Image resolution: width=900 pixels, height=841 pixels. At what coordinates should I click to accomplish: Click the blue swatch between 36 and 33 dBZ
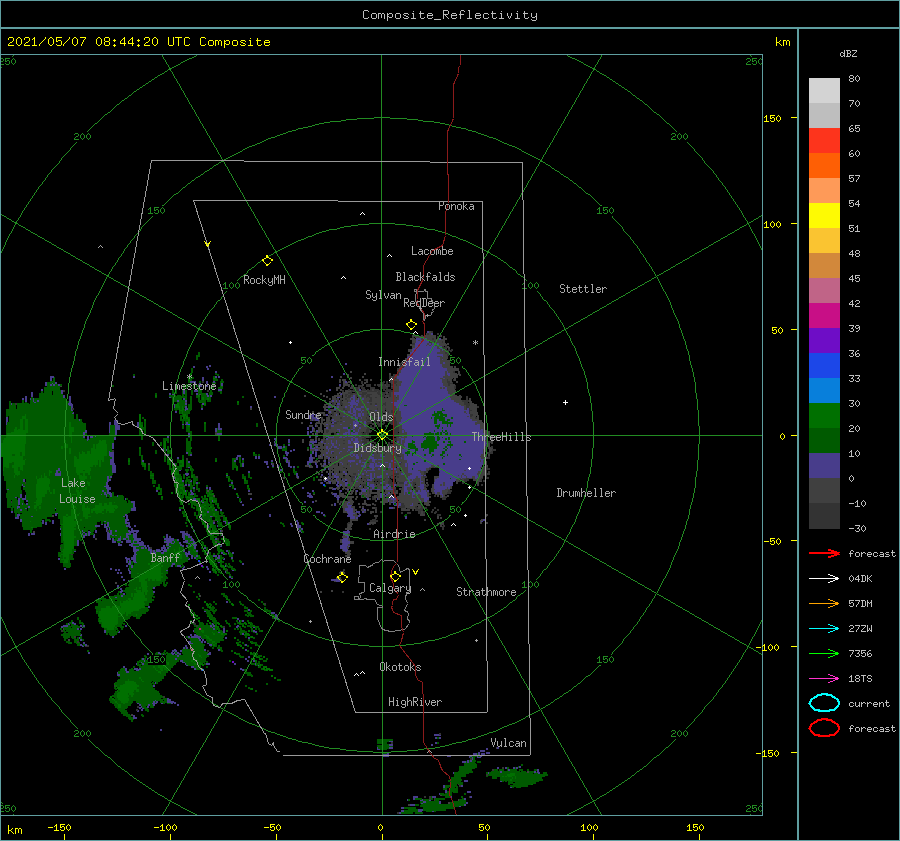click(824, 366)
